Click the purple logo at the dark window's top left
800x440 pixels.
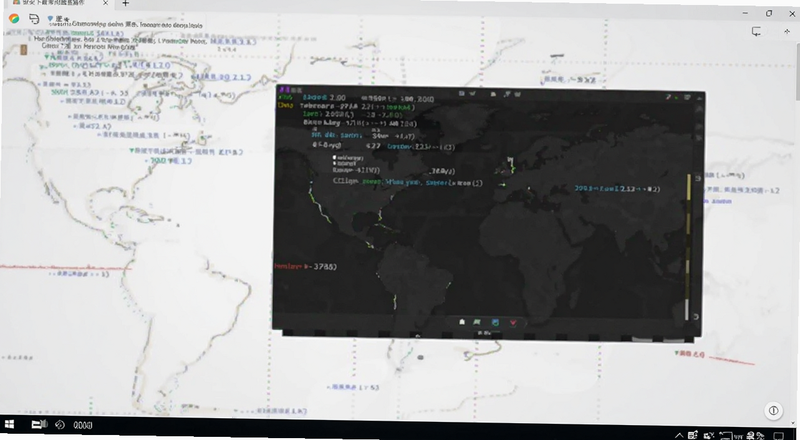(x=284, y=89)
